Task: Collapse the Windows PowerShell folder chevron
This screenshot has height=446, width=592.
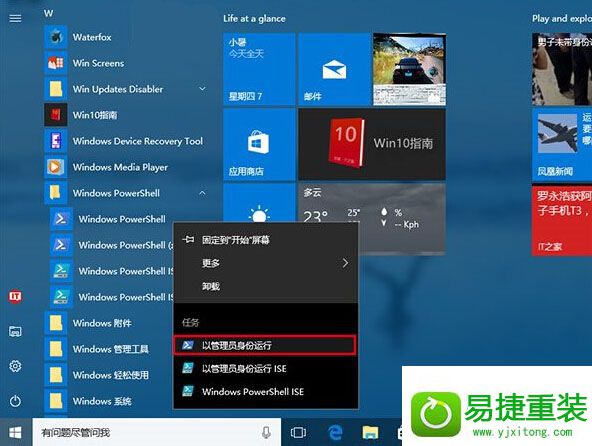Action: (x=202, y=193)
